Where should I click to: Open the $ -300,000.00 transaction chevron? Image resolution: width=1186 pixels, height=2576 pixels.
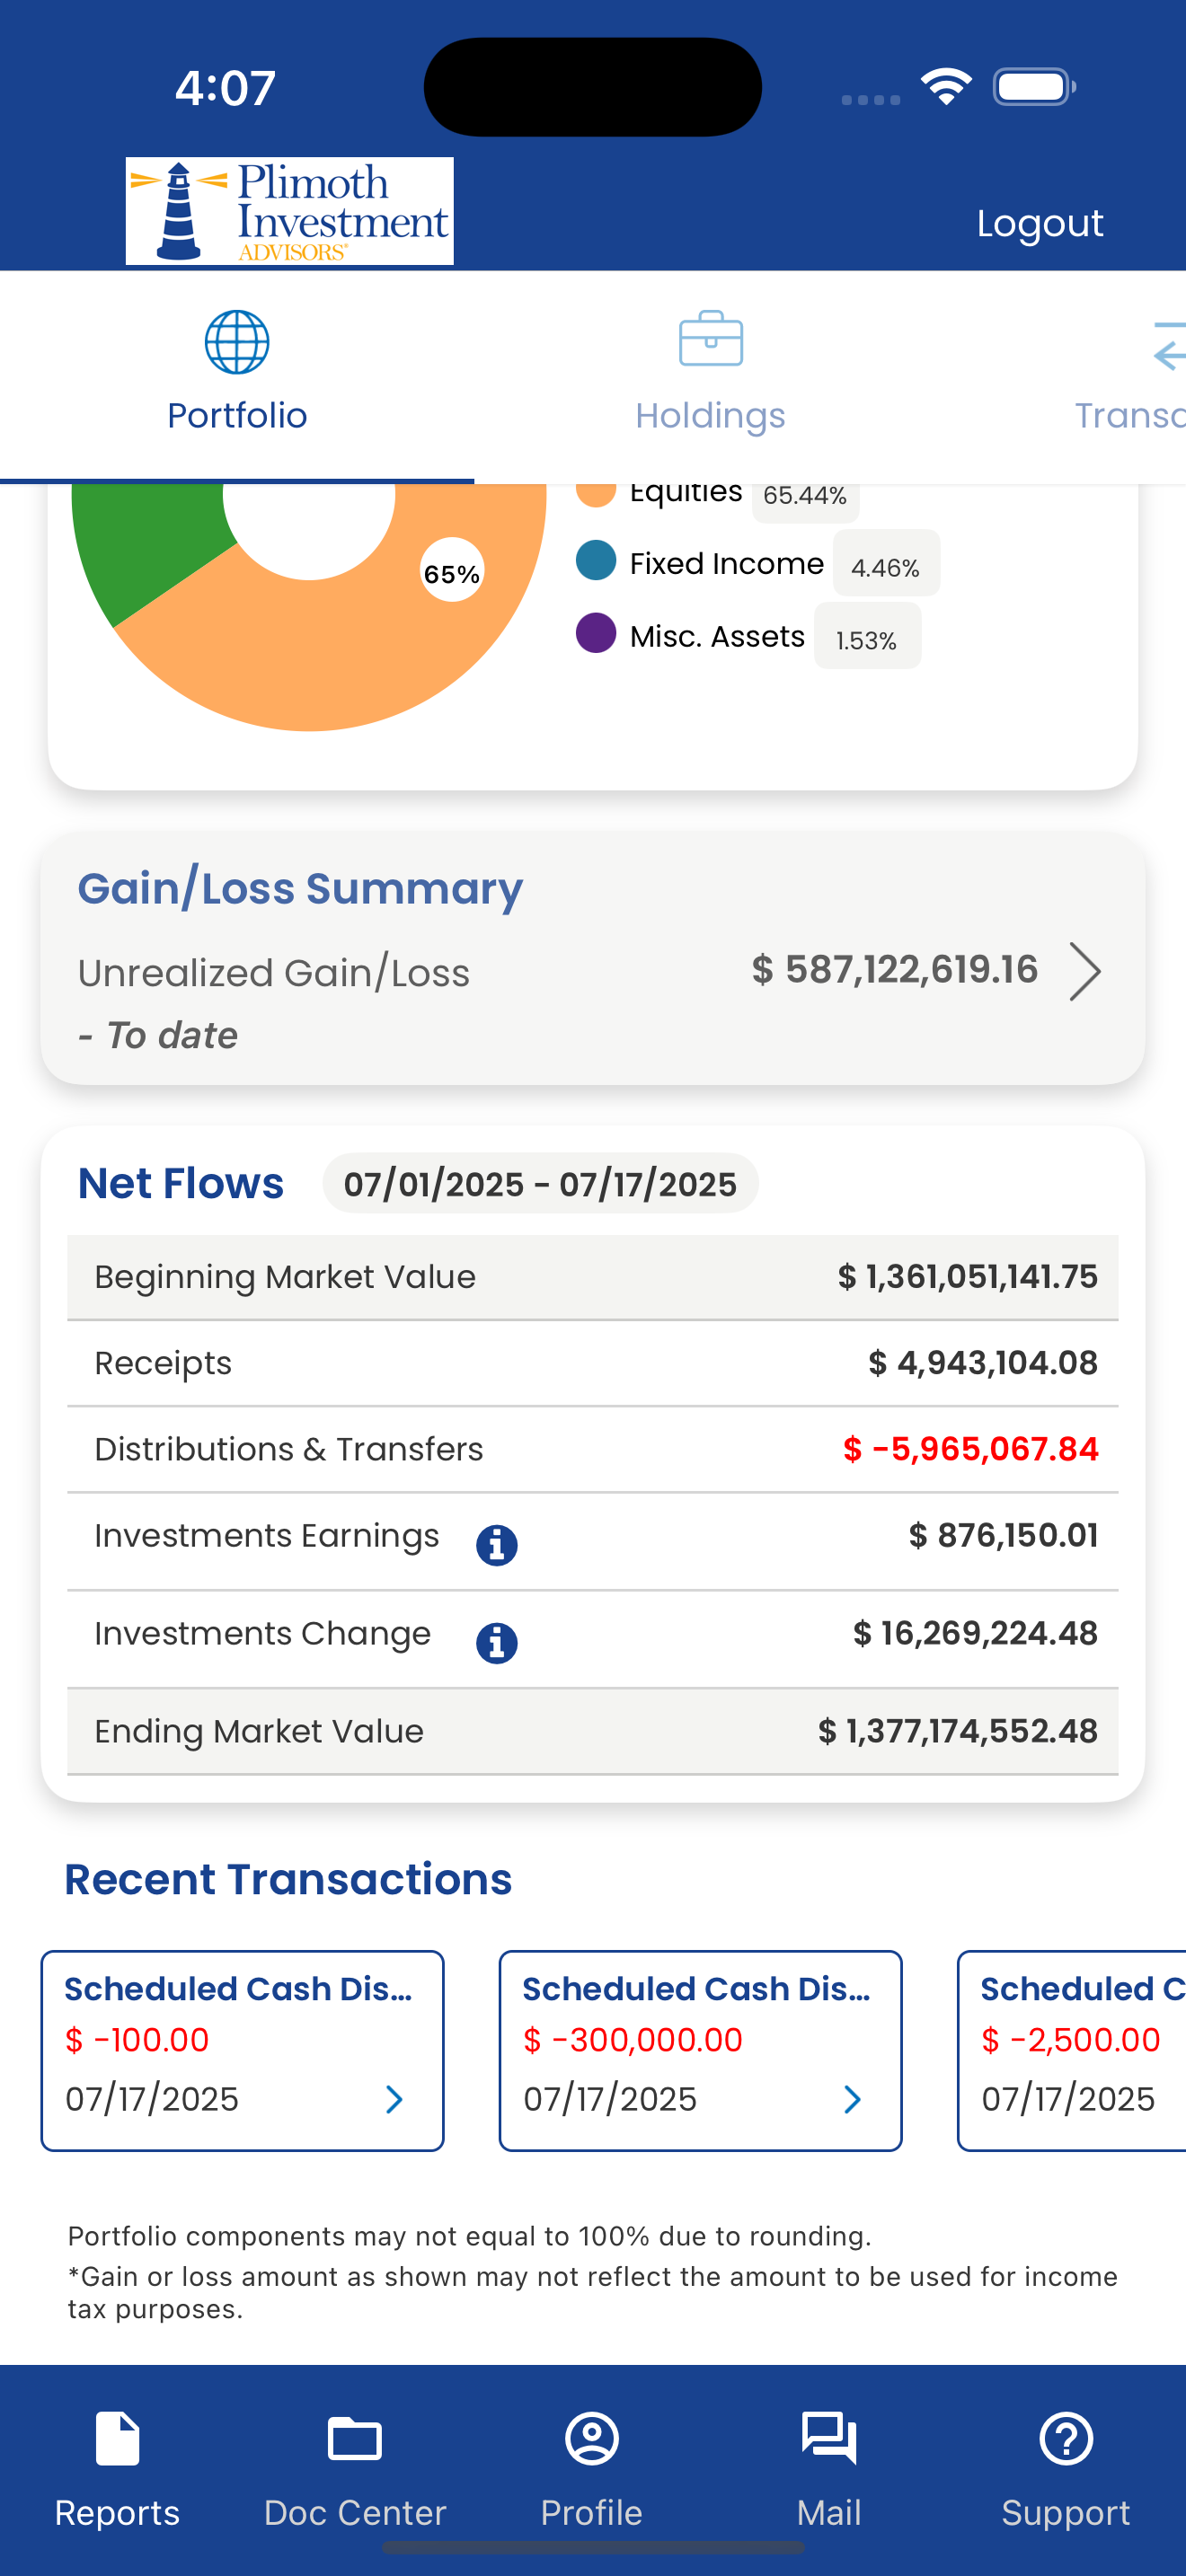pos(852,2099)
